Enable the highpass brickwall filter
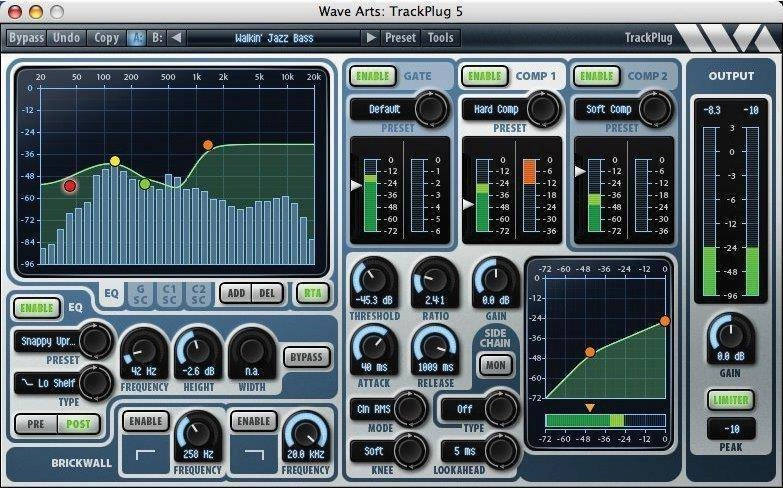 tap(146, 421)
